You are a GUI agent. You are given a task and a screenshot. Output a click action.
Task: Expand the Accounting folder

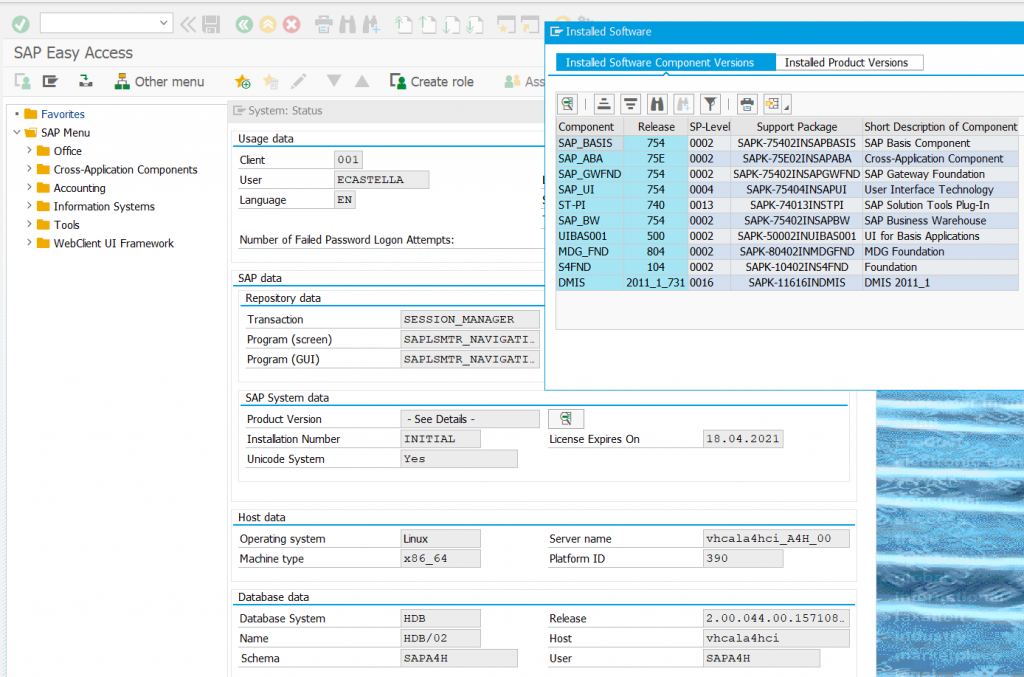point(29,188)
